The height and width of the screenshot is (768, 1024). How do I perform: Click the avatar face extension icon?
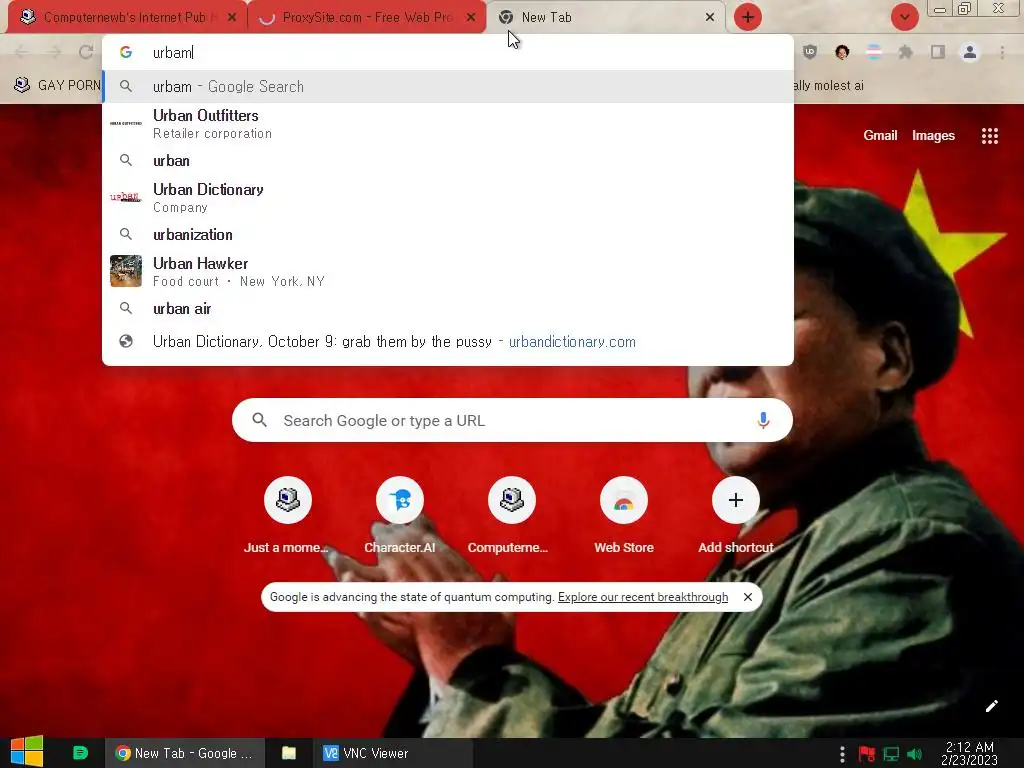point(842,52)
